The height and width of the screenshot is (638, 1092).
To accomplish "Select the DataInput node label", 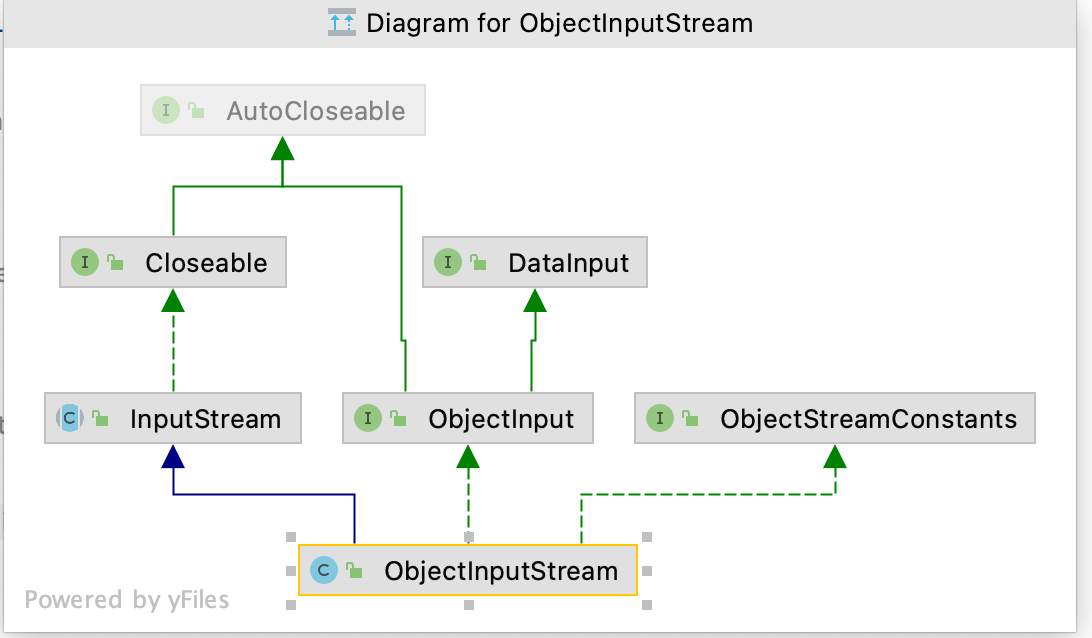I will pyautogui.click(x=568, y=263).
